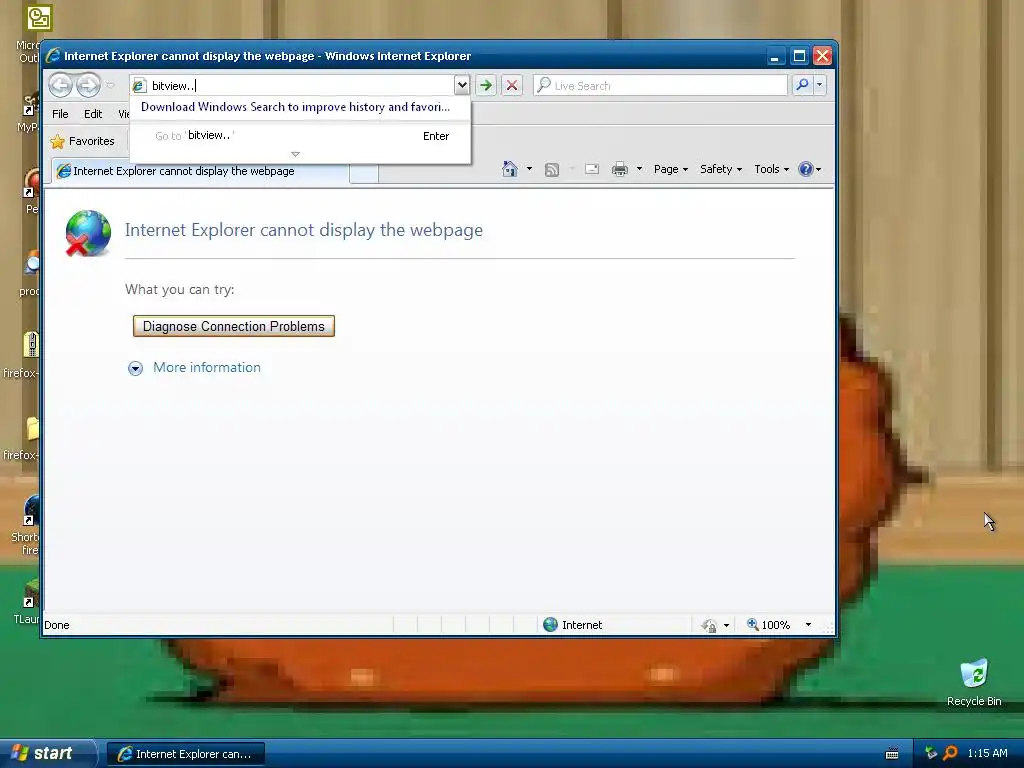1024x768 pixels.
Task: Click the green Go arrow button
Action: (485, 85)
